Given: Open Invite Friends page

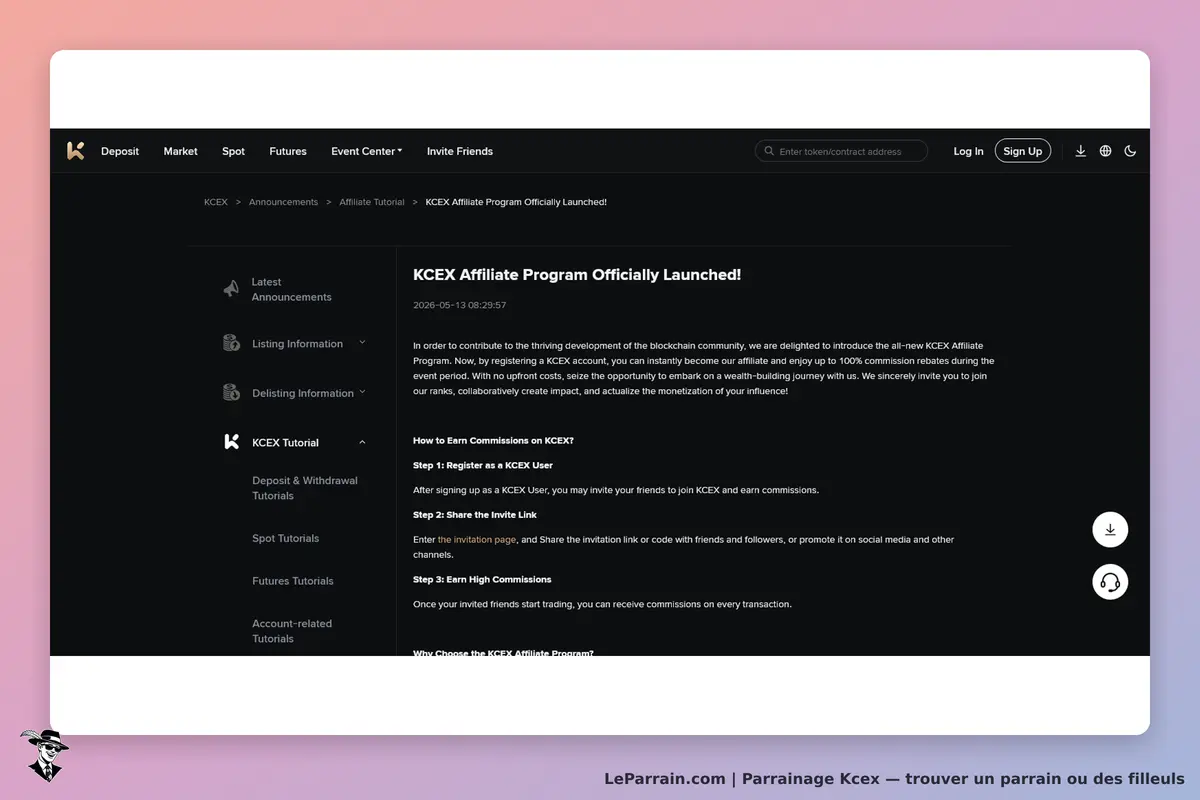Looking at the screenshot, I should click(x=460, y=151).
